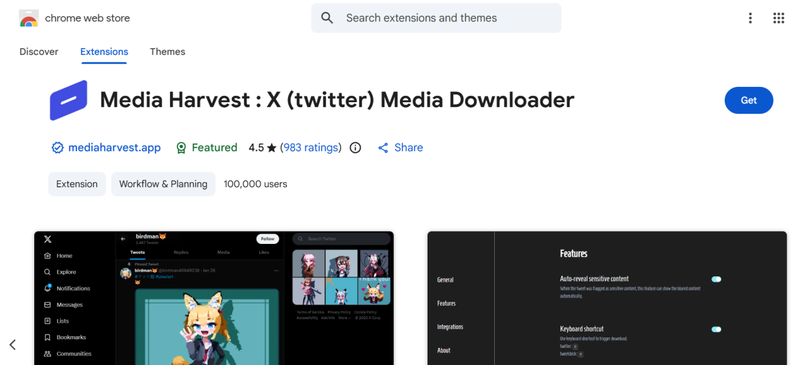The width and height of the screenshot is (800, 365).
Task: Visit the mediaharvest.app publisher link
Action: point(114,148)
